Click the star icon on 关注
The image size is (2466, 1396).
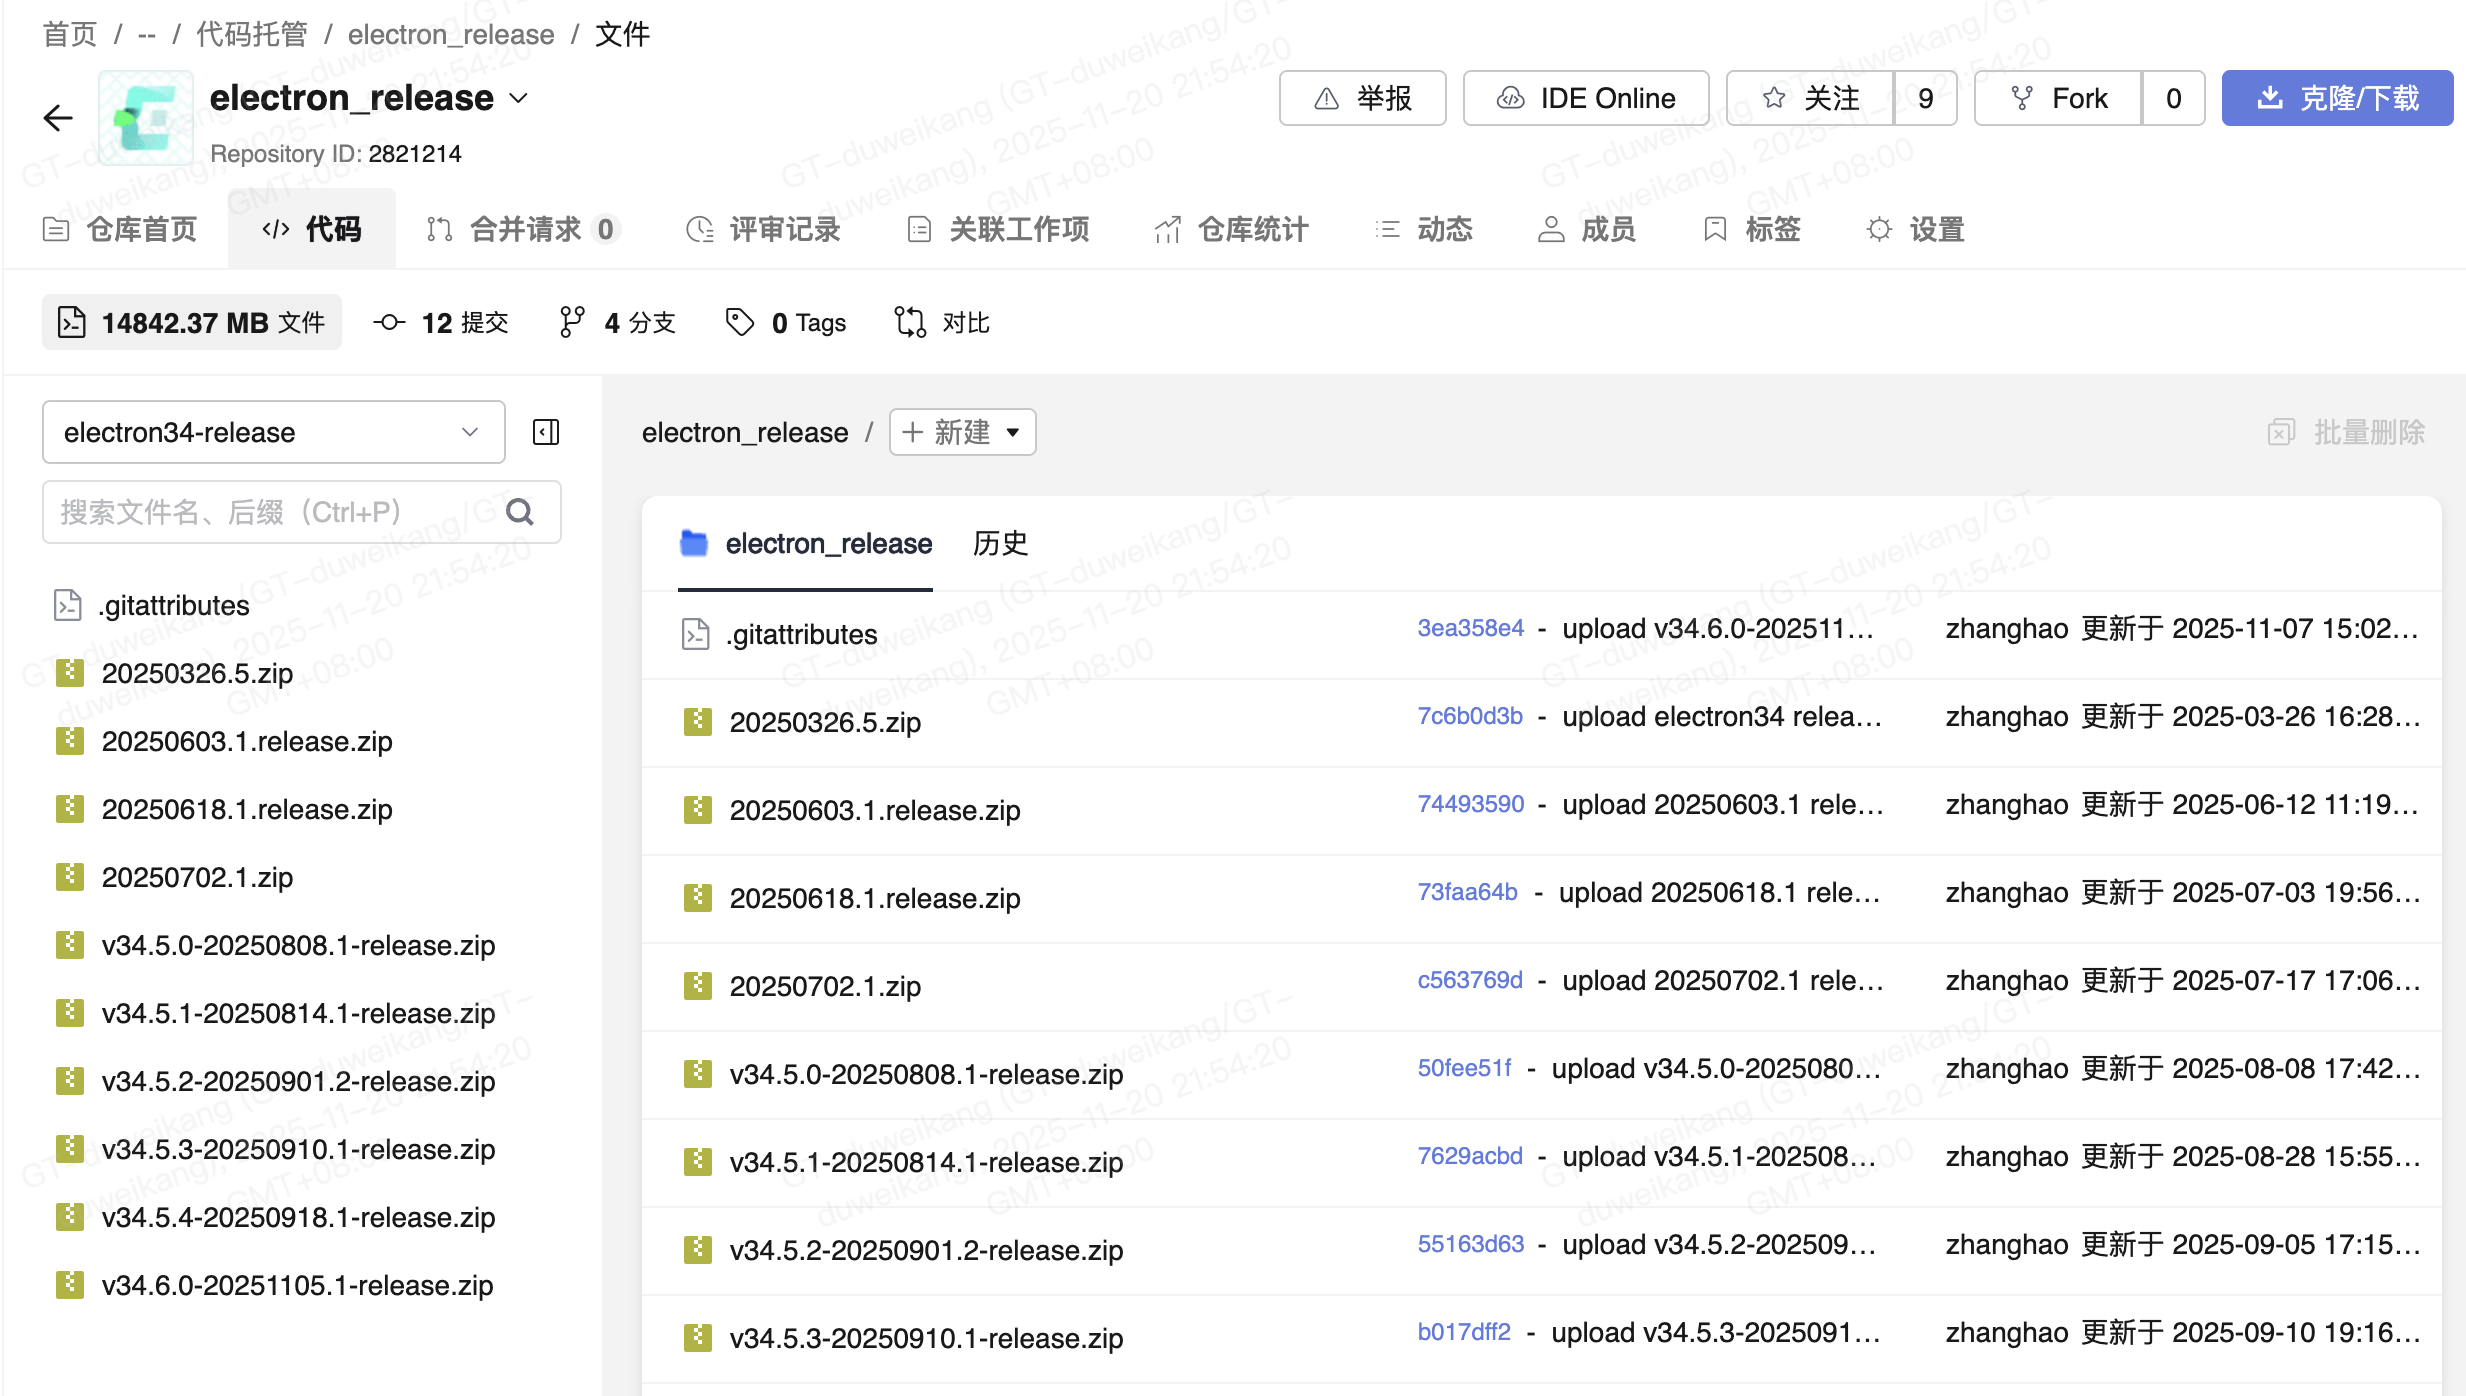pyautogui.click(x=1774, y=98)
